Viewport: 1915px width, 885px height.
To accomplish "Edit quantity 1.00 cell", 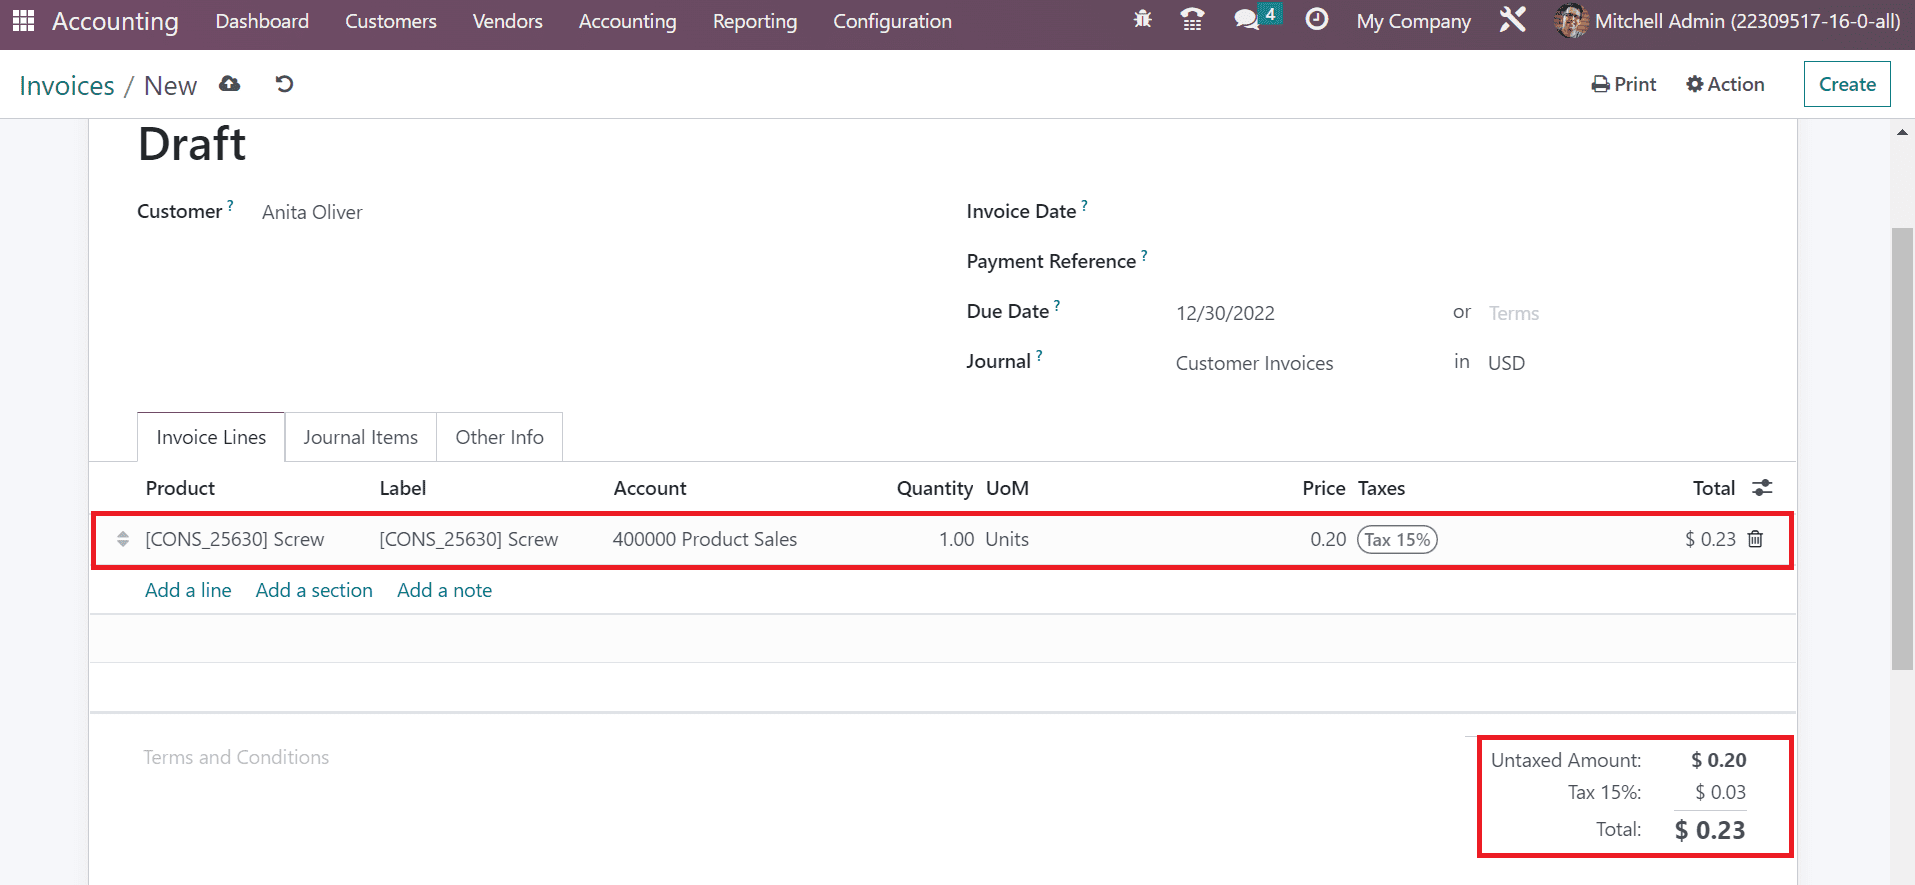I will point(956,539).
